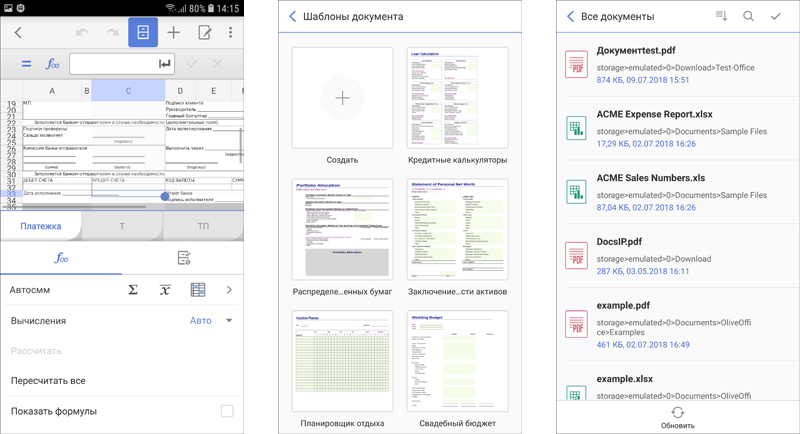Tap the enter arrow in formula field

[164, 64]
